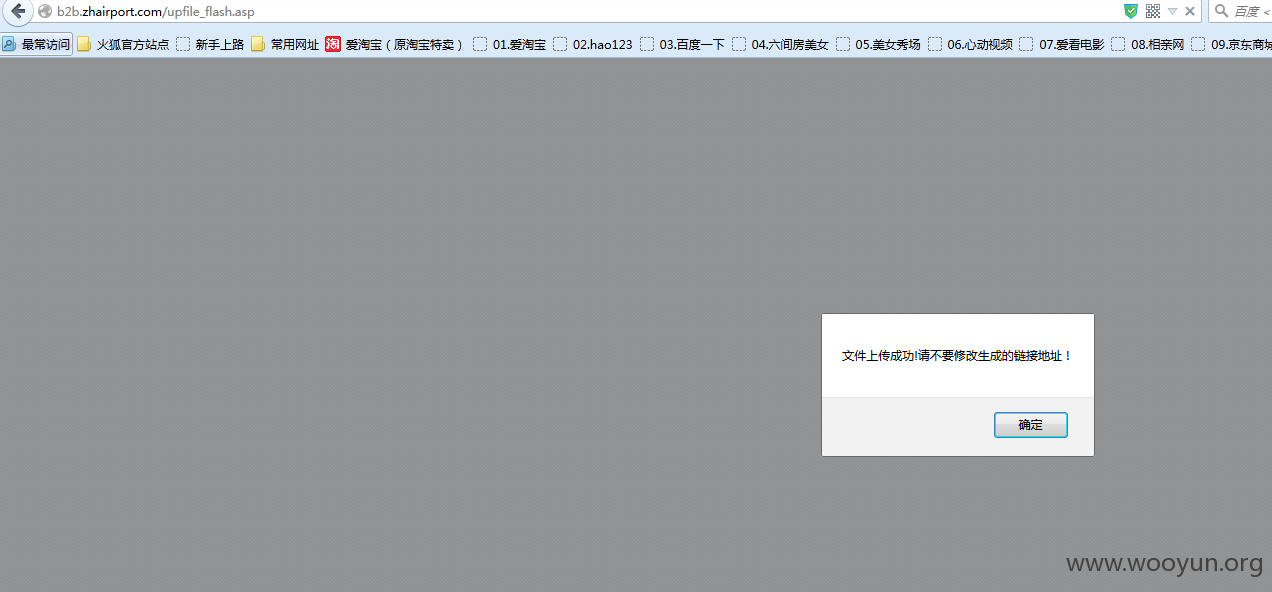Open the 05.美女秀场 bookmark
Image resolution: width=1272 pixels, height=592 pixels.
(878, 44)
